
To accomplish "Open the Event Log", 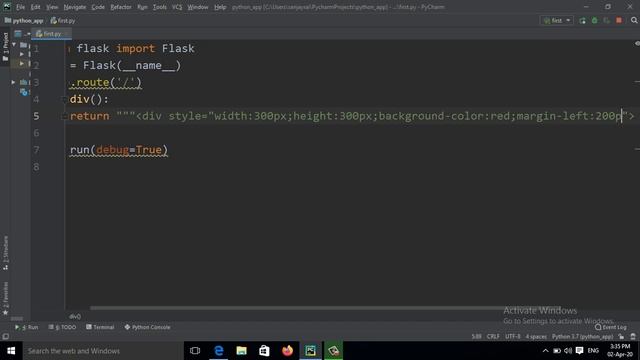I will coord(611,327).
